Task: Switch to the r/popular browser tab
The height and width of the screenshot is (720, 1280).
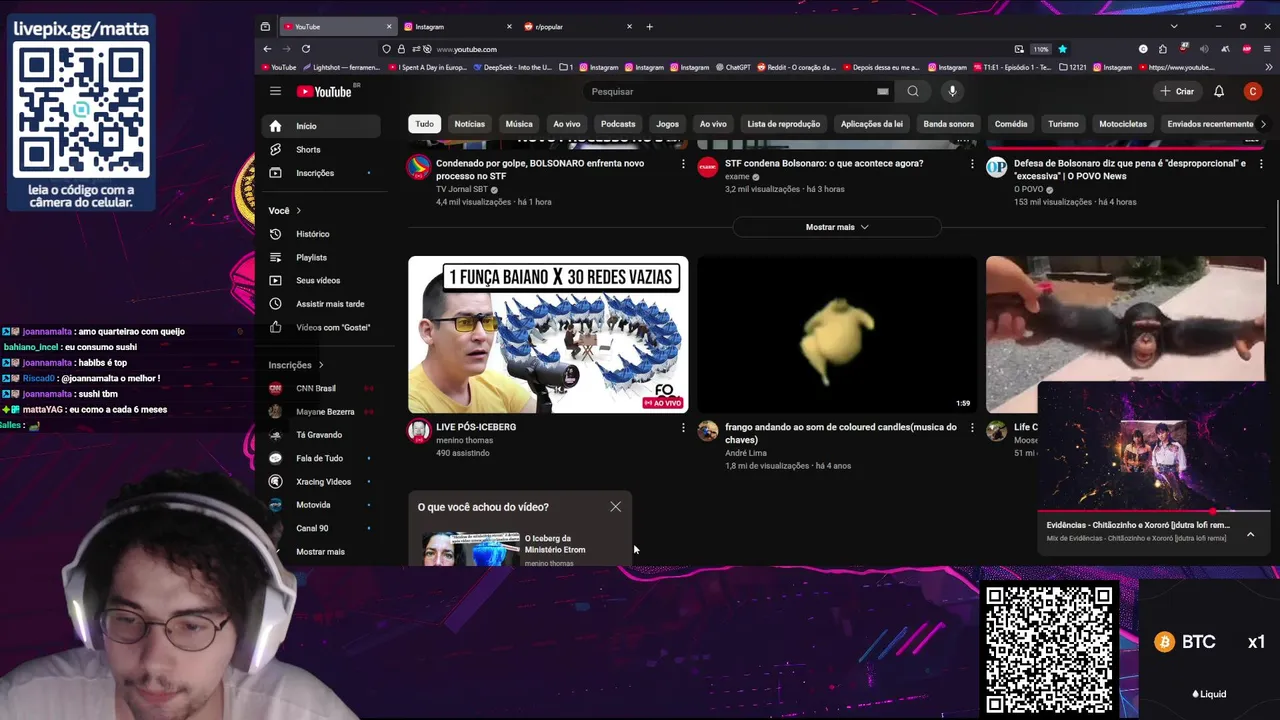Action: [578, 27]
